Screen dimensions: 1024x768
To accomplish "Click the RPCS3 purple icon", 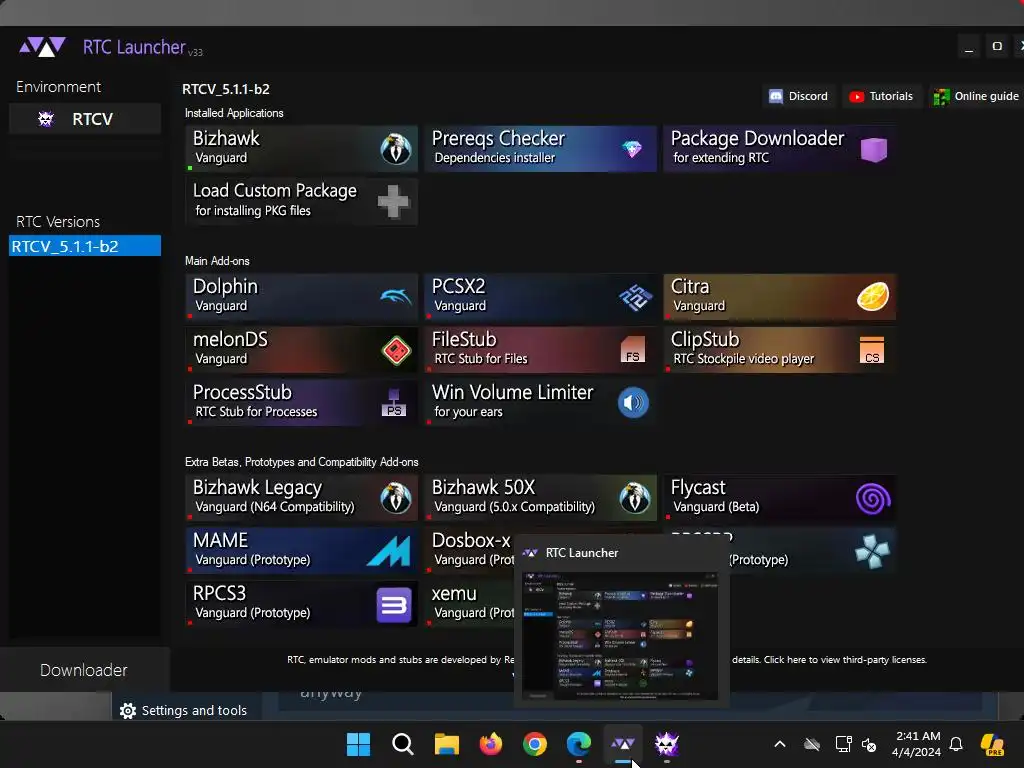I will (x=394, y=605).
